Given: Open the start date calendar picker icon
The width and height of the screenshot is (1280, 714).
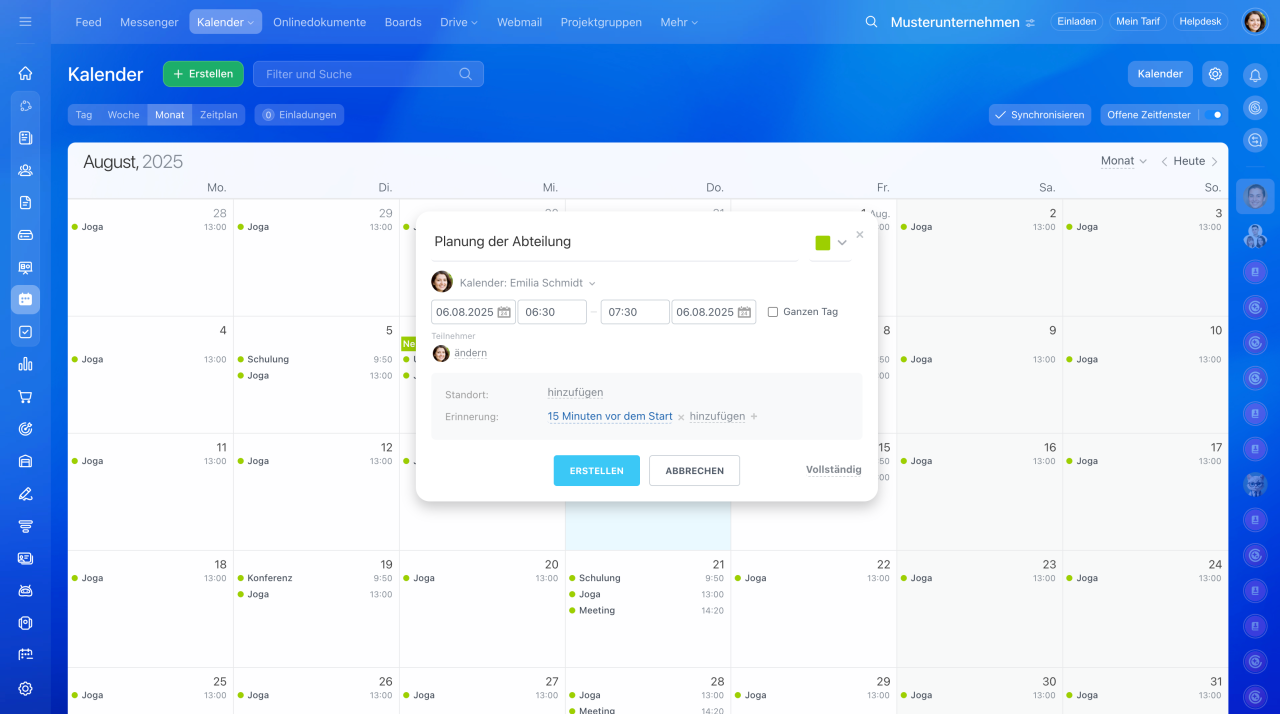Looking at the screenshot, I should [x=504, y=312].
